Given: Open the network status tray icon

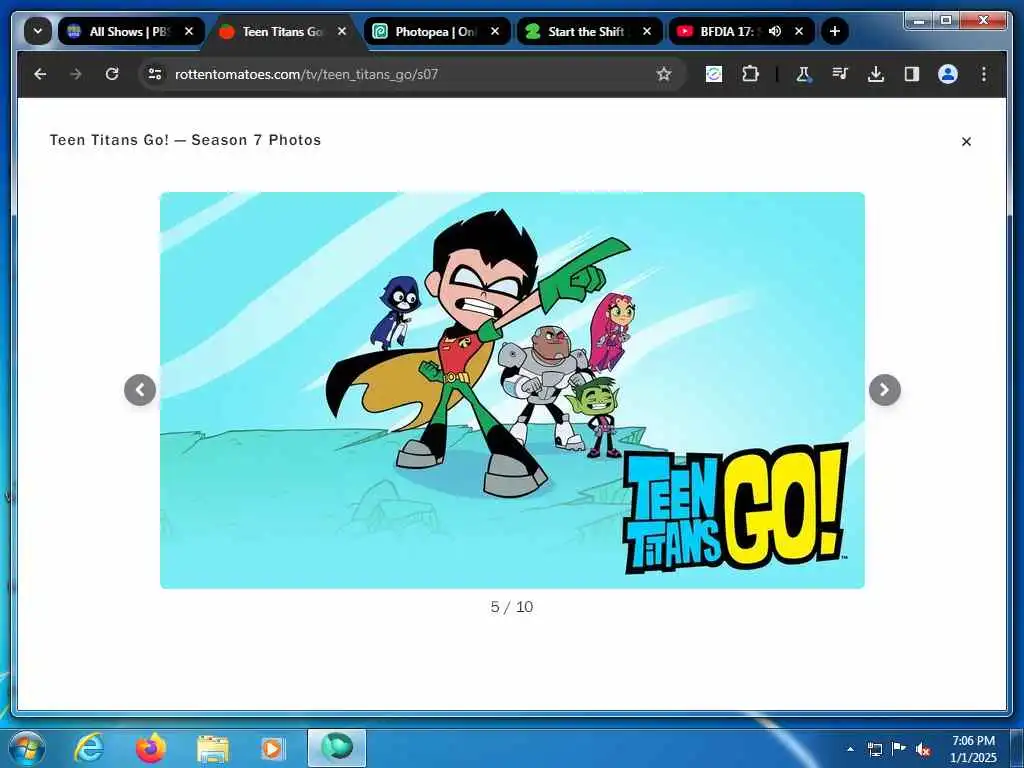Looking at the screenshot, I should pyautogui.click(x=874, y=749).
